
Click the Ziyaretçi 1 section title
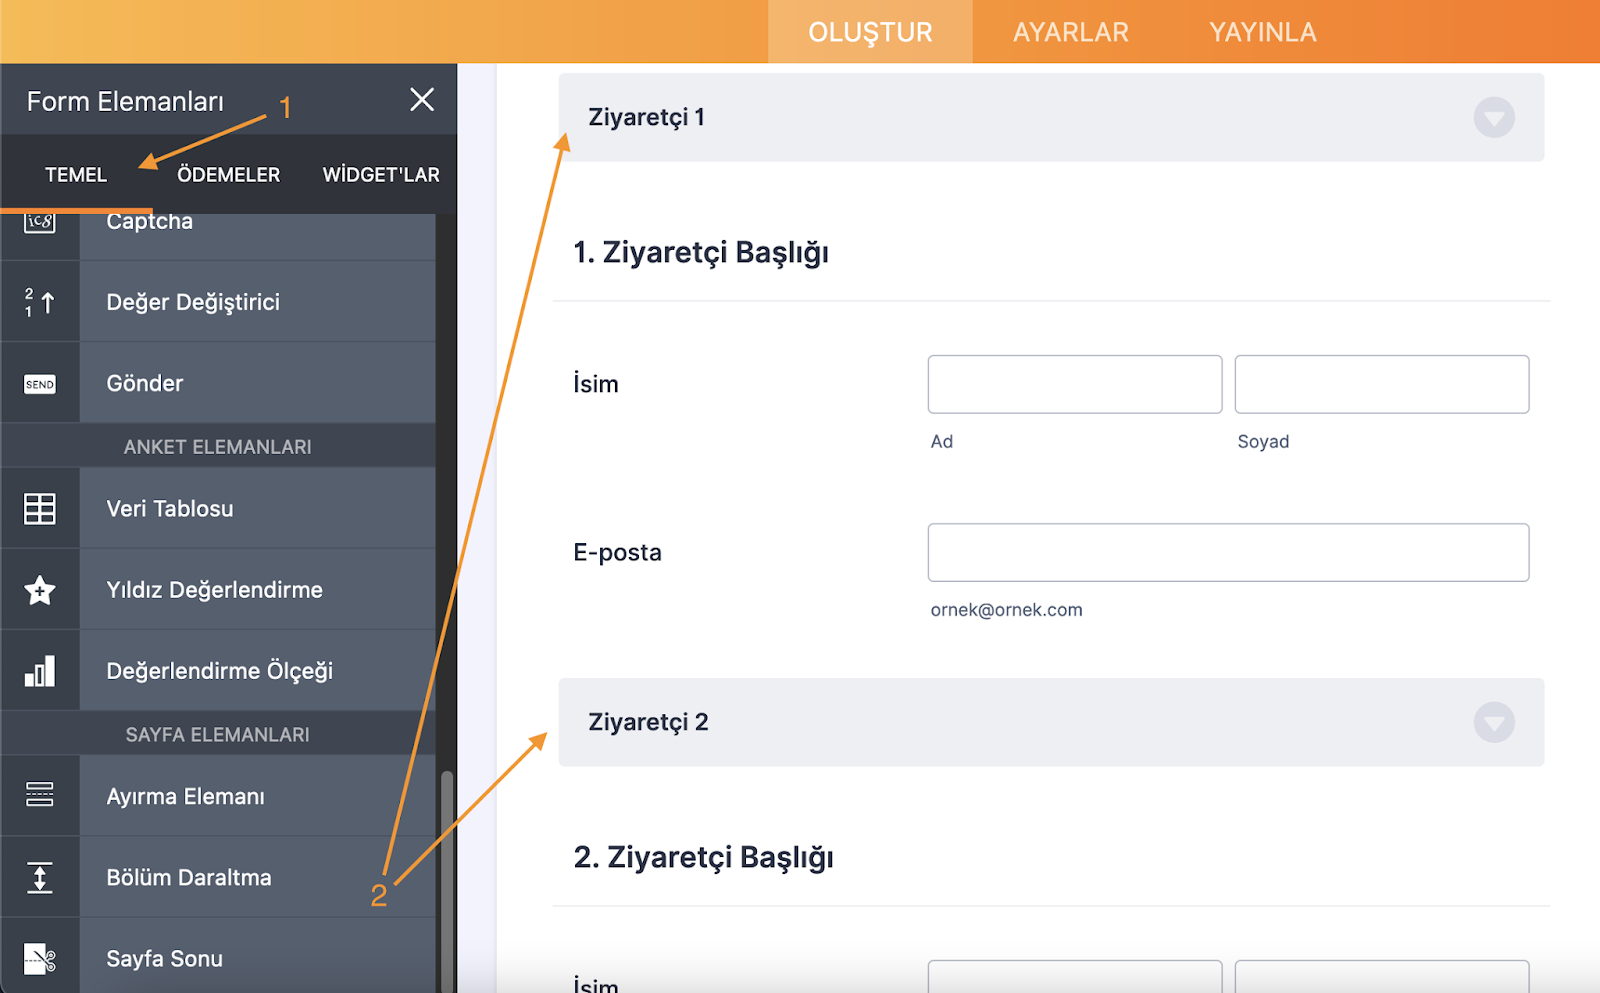pyautogui.click(x=647, y=117)
